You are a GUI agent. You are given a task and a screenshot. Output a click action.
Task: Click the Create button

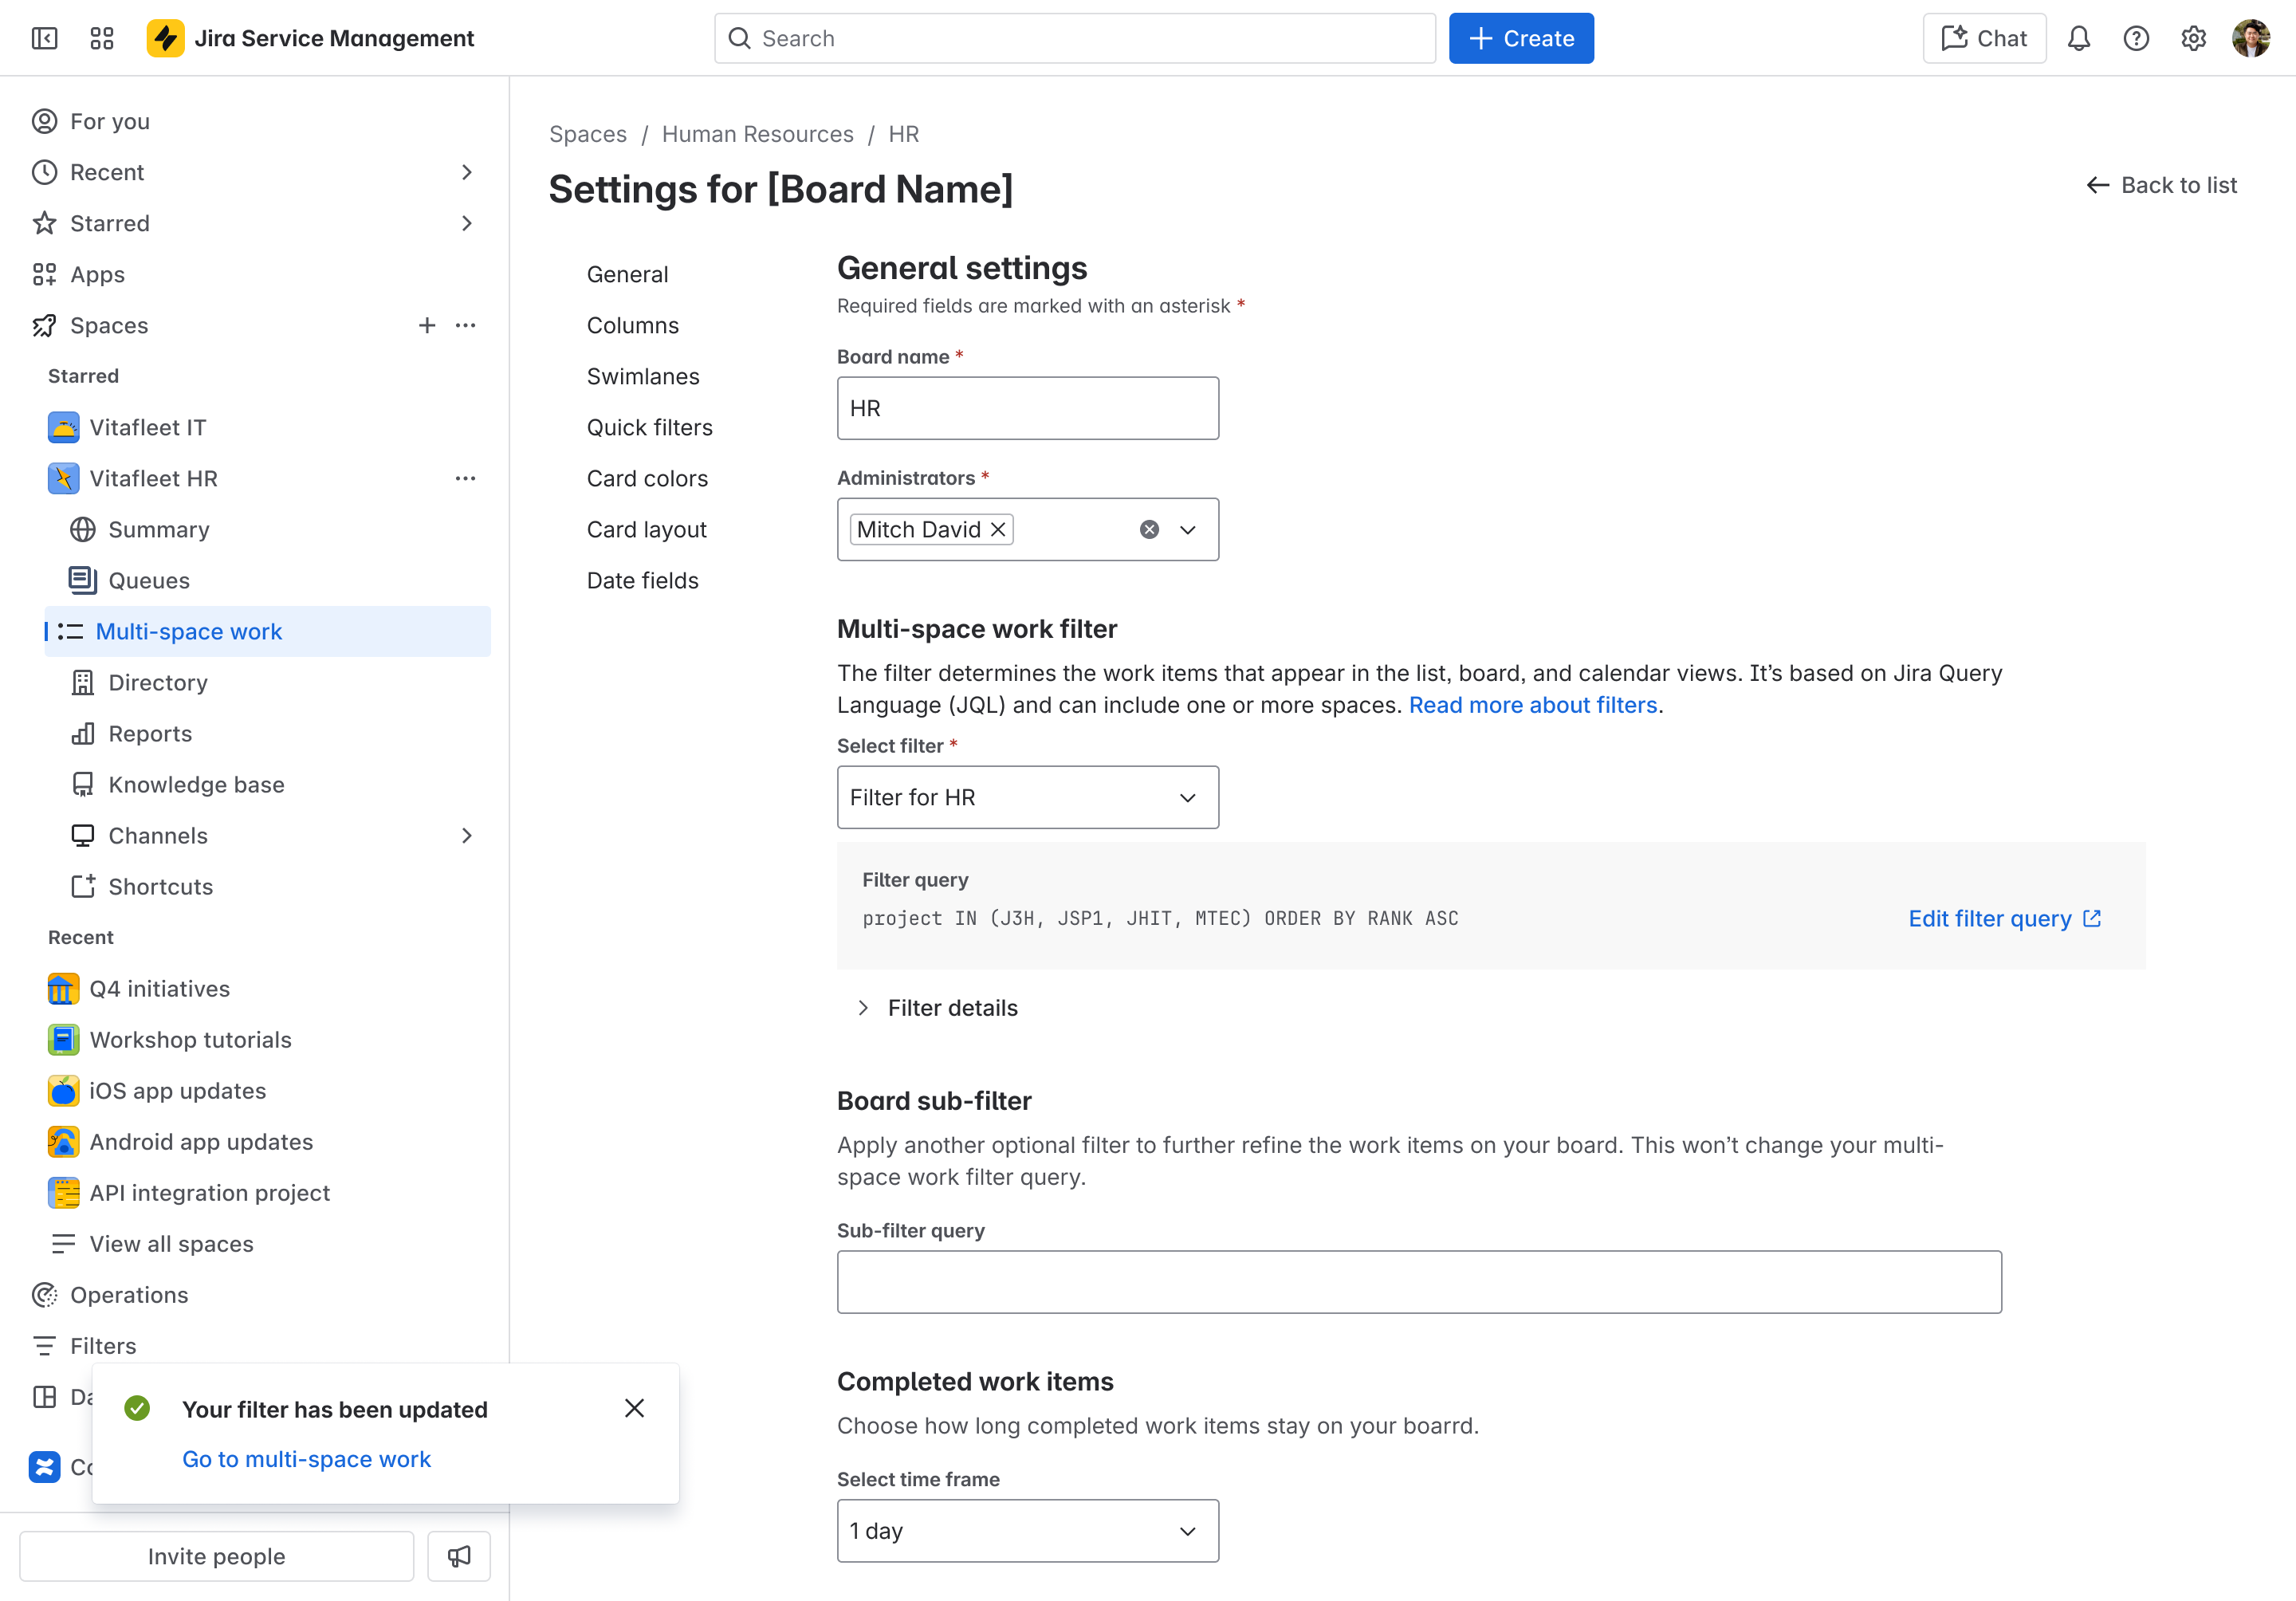(x=1521, y=38)
